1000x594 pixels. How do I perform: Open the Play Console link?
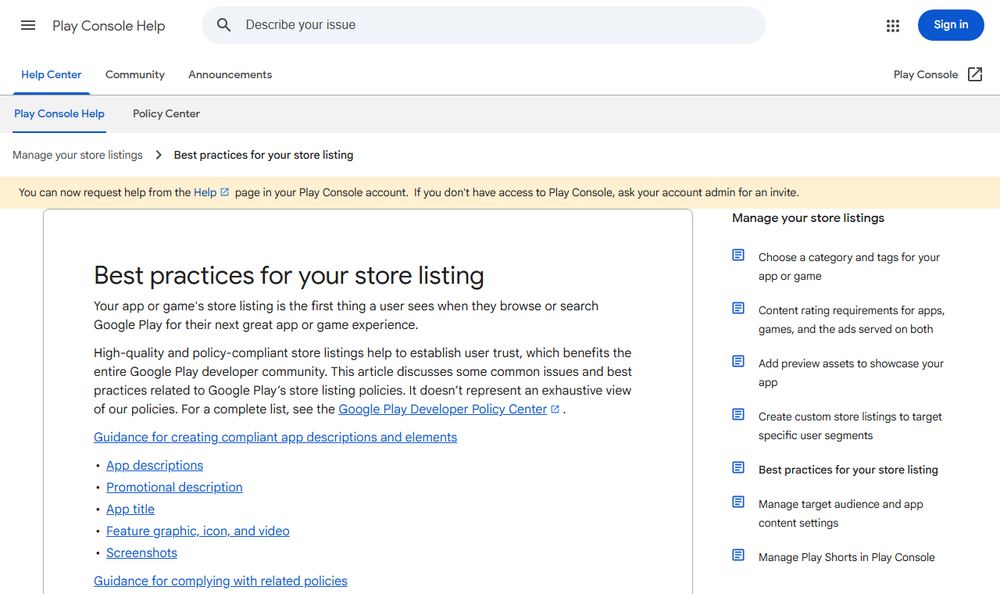point(925,75)
